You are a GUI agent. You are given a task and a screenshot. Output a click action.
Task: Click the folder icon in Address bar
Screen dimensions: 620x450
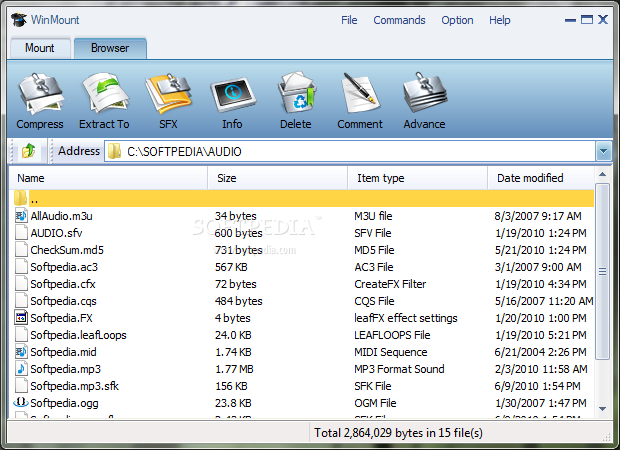point(114,151)
